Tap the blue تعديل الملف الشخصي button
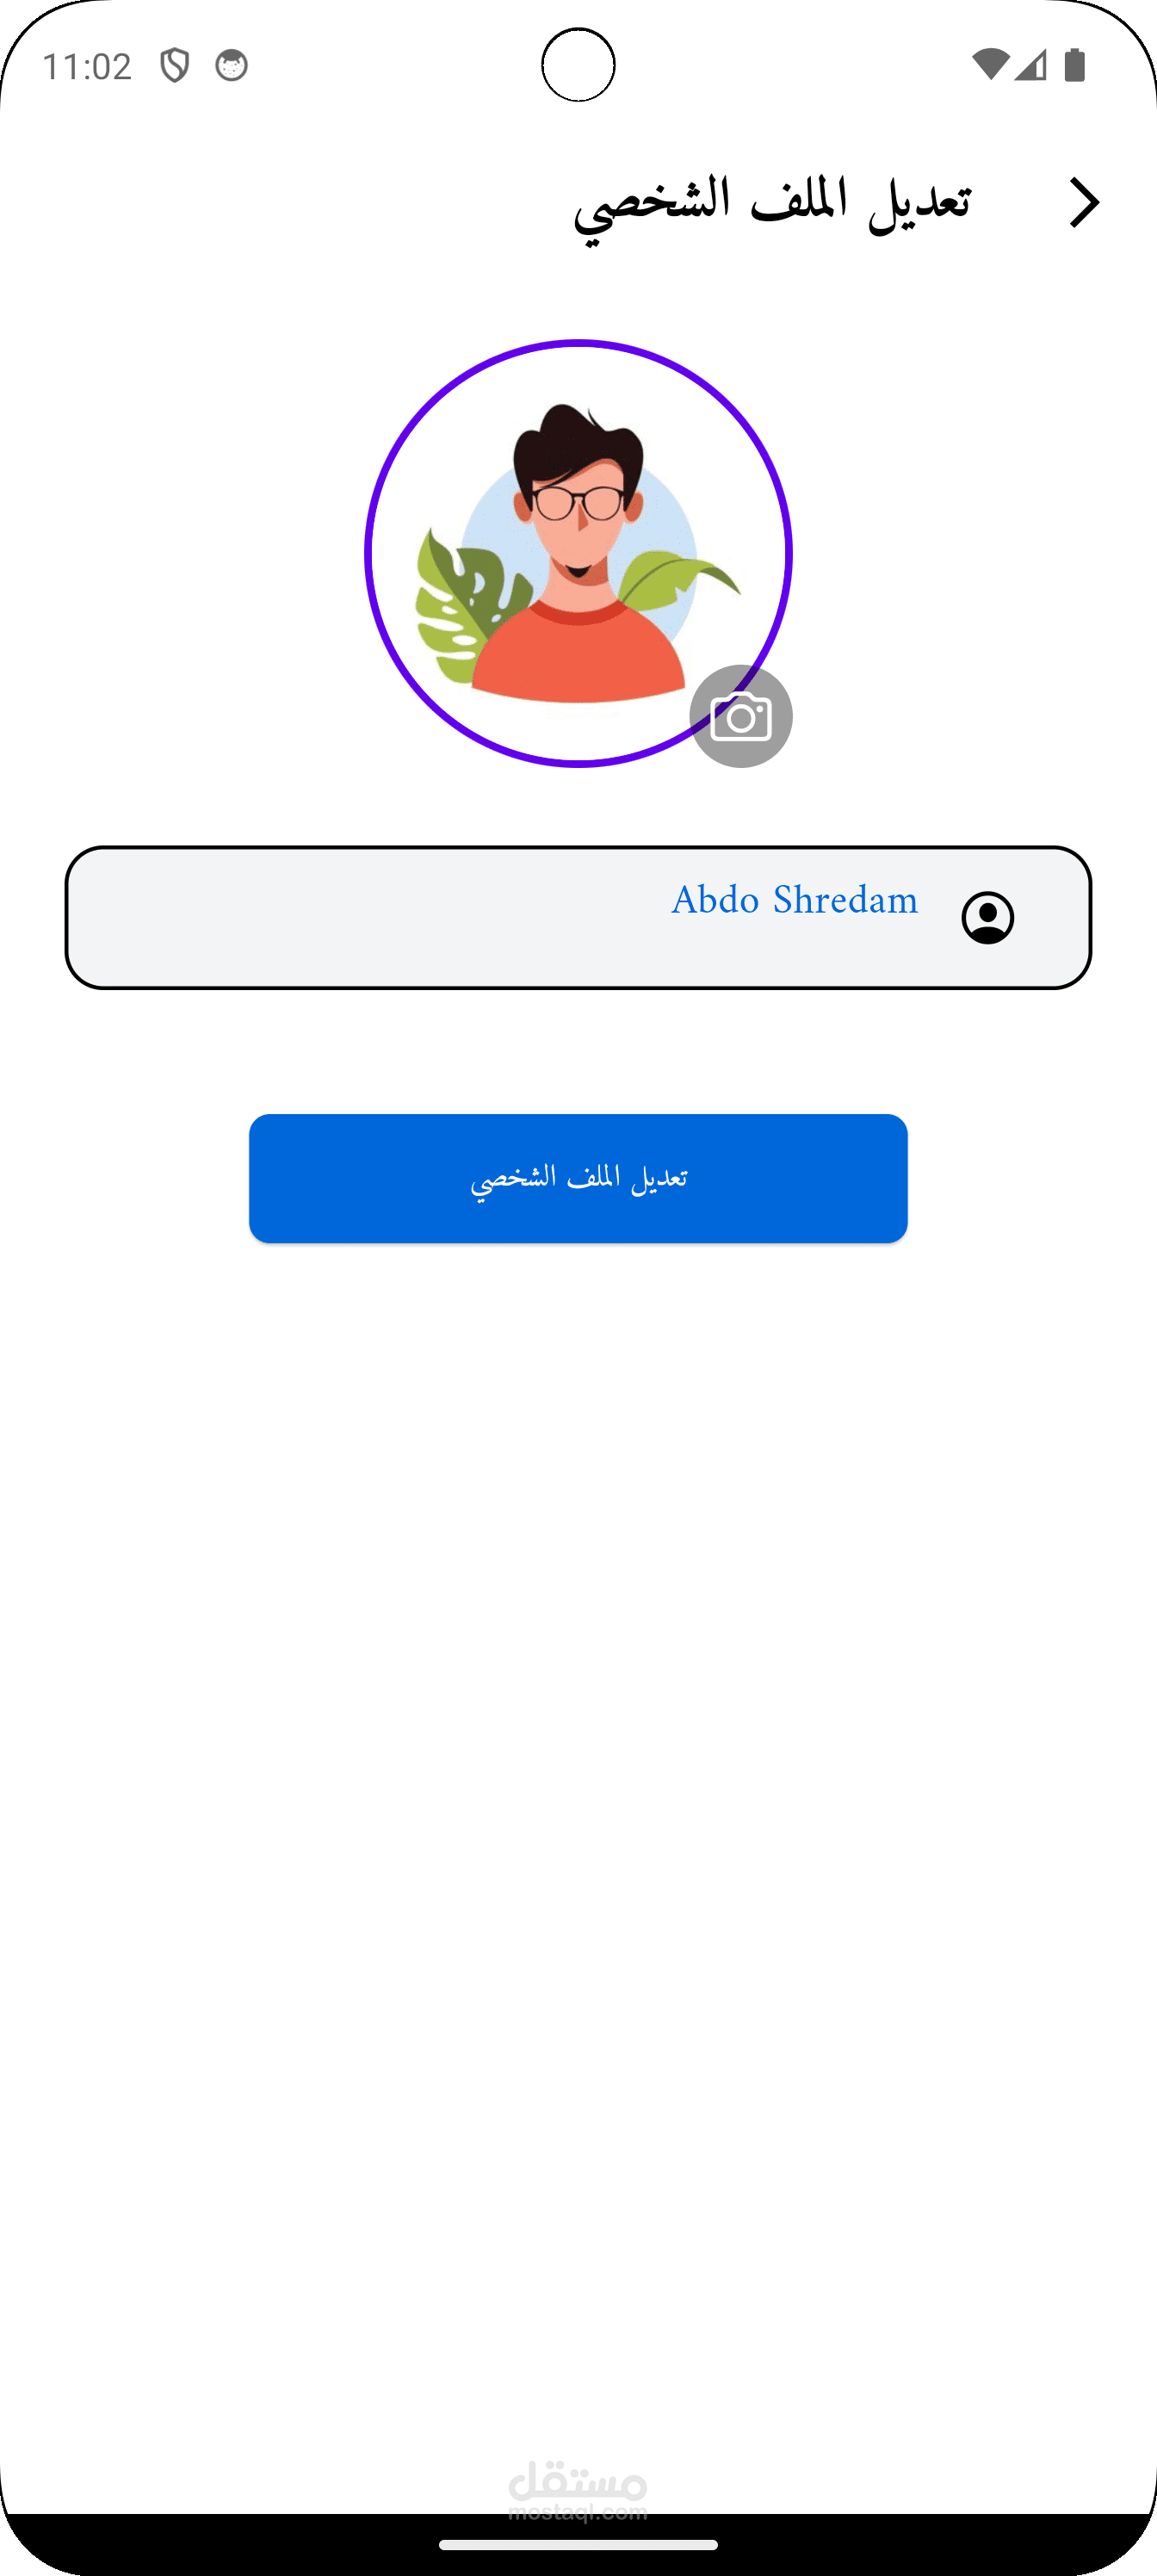The image size is (1157, 2576). (x=578, y=1178)
